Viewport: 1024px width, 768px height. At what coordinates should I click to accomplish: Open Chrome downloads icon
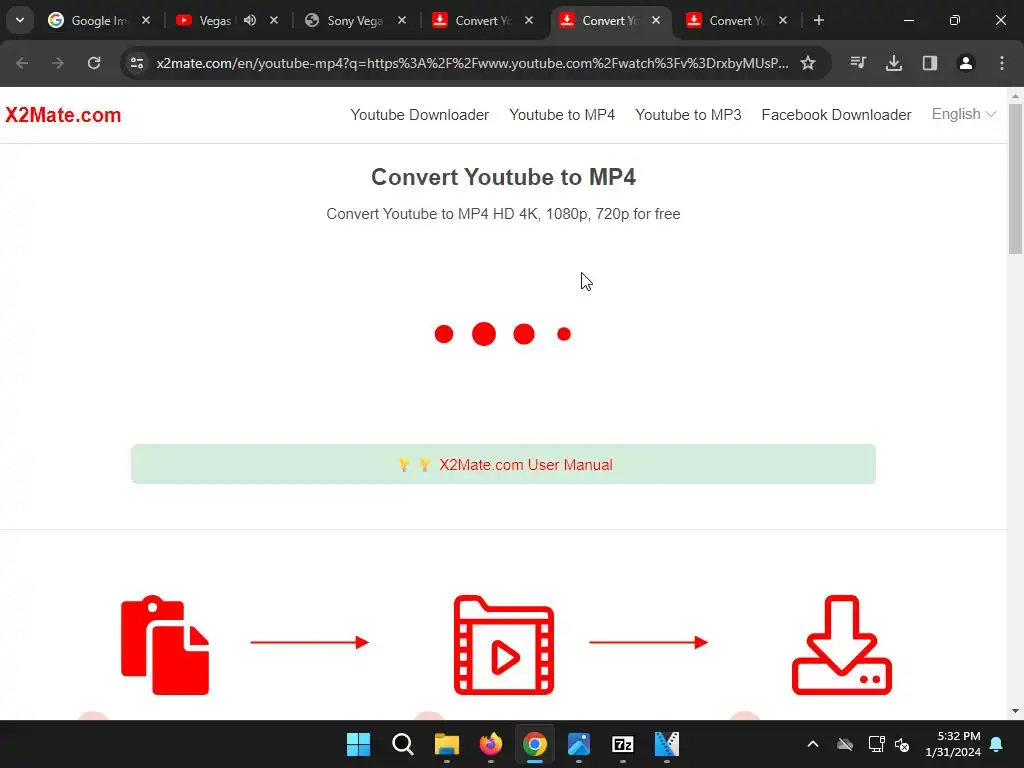tap(893, 63)
